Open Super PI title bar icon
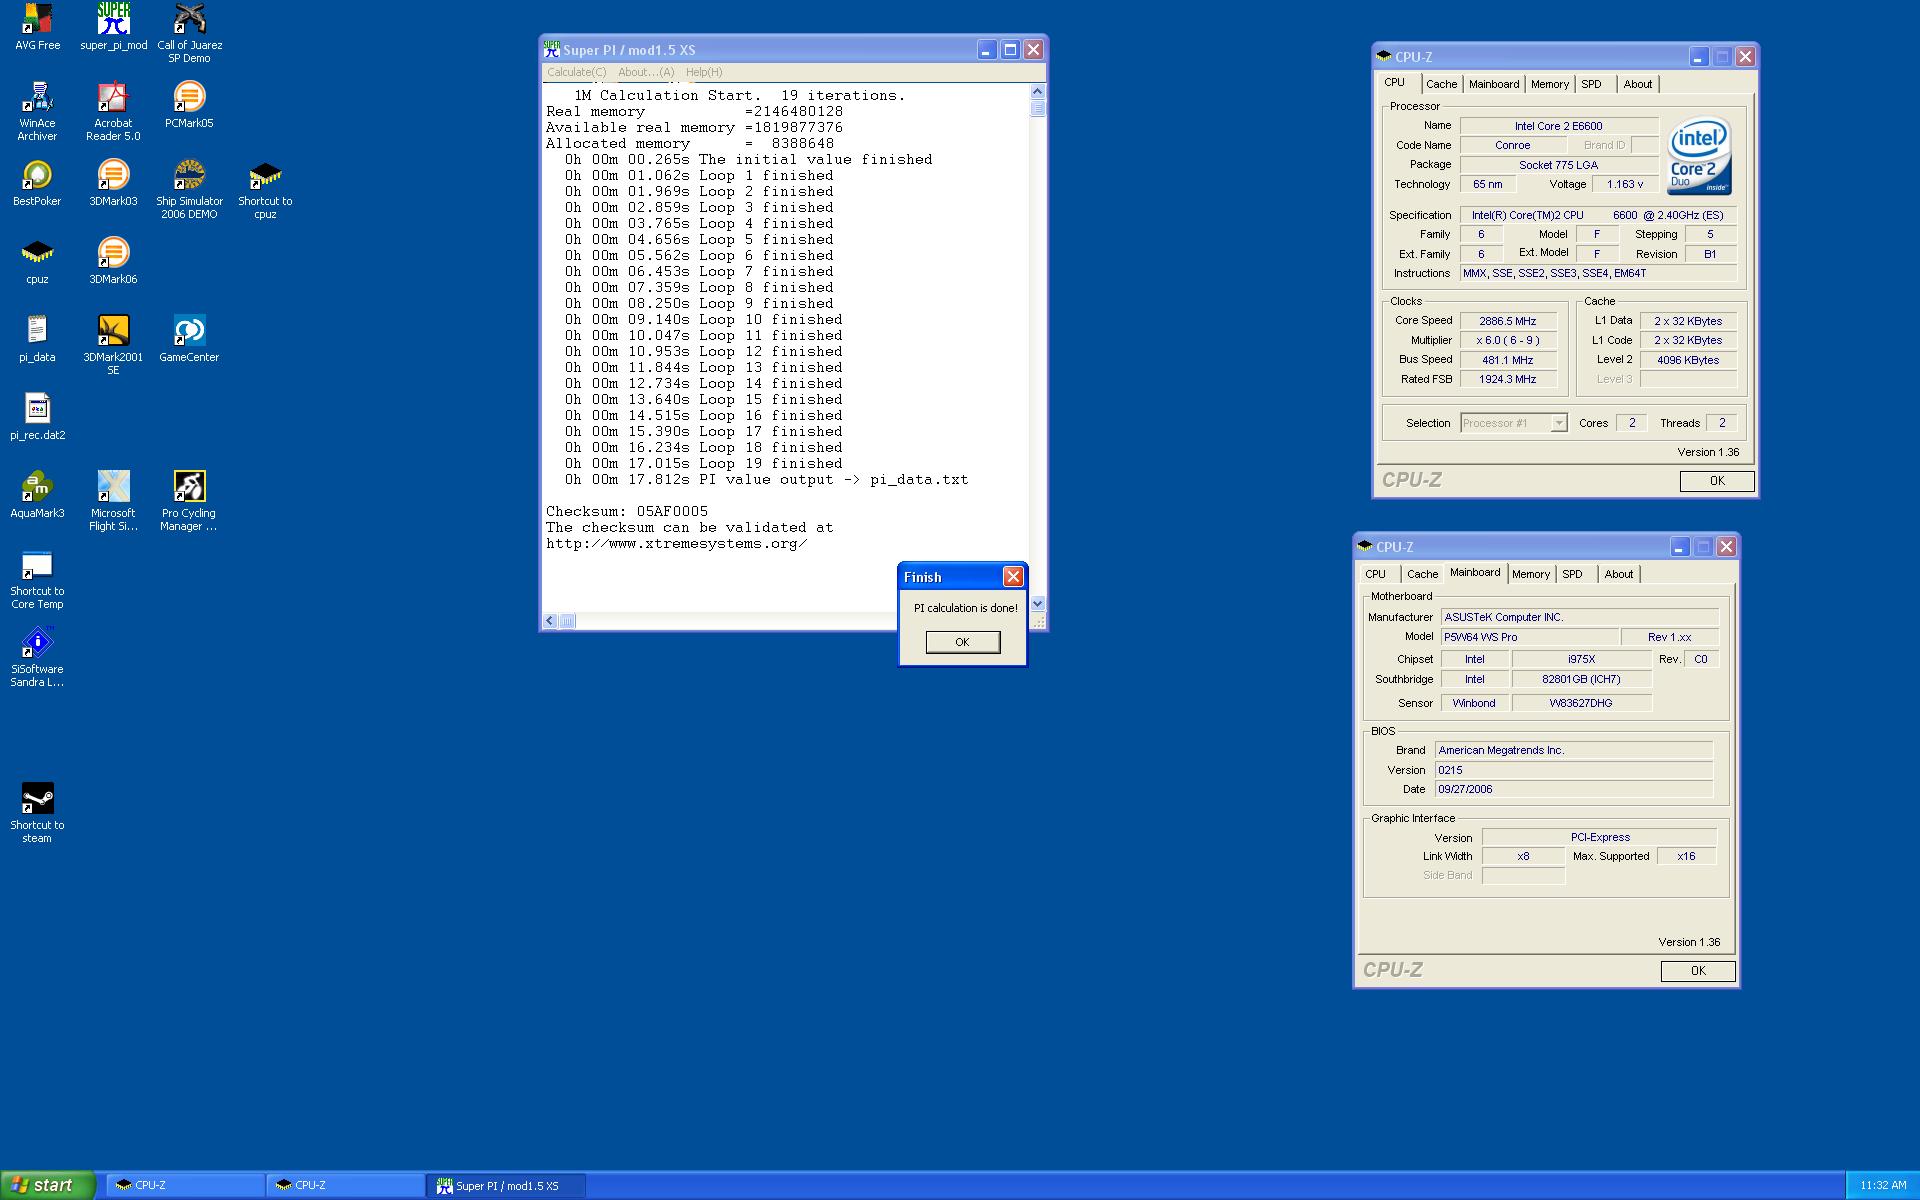1920x1200 pixels. pyautogui.click(x=551, y=49)
